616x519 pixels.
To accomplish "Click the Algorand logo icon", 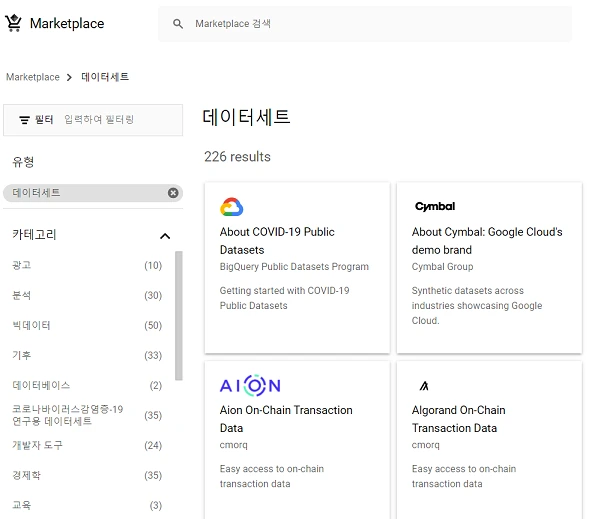I will coord(424,385).
